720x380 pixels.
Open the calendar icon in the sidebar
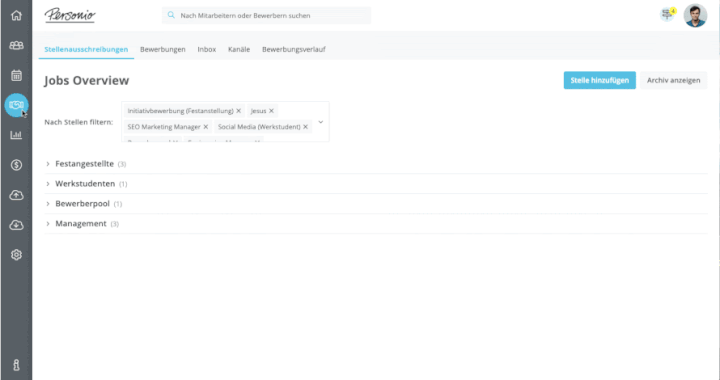click(x=16, y=75)
